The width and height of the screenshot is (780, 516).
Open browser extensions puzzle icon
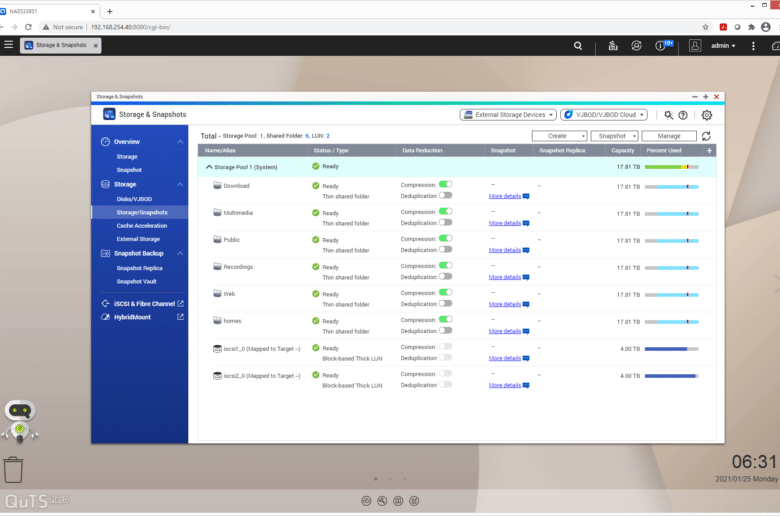(751, 27)
